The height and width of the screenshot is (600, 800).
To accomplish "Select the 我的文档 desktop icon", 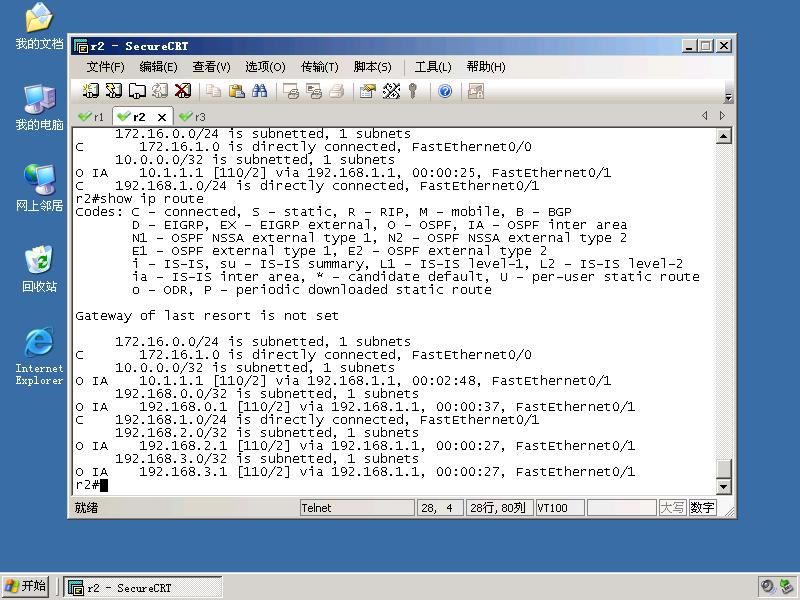I will tap(39, 27).
